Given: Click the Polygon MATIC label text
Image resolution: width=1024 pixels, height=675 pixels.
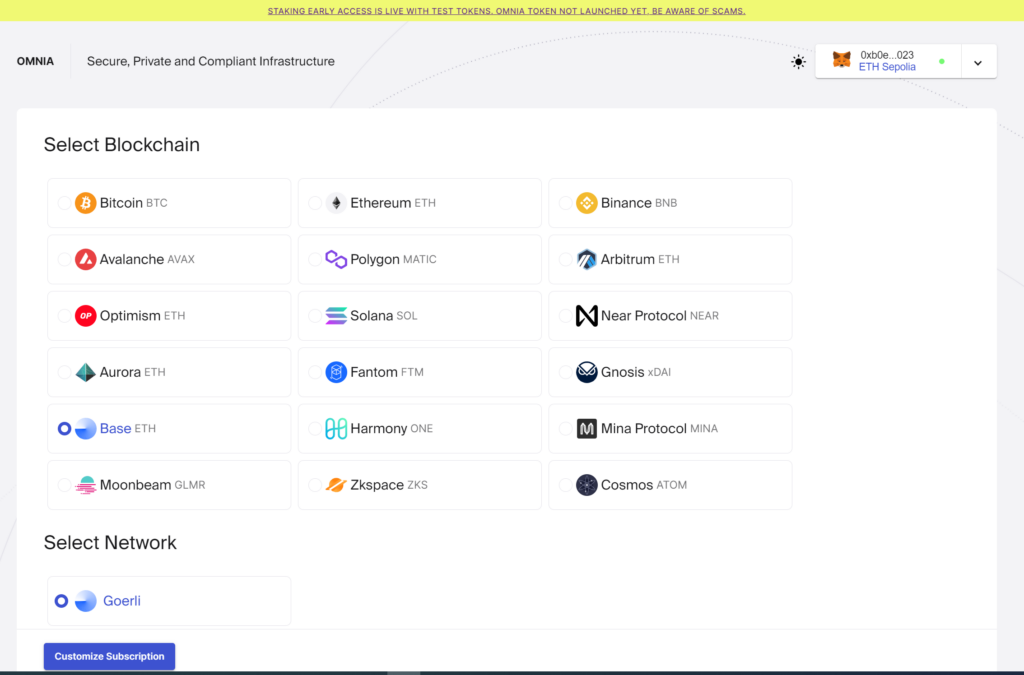Looking at the screenshot, I should tap(393, 259).
